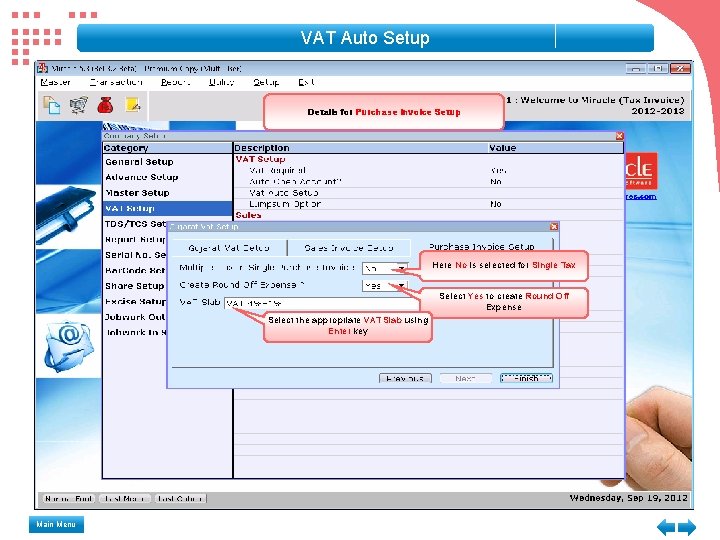Switch to Gujarat Vat Setup tab
This screenshot has width=720, height=540.
pyautogui.click(x=229, y=248)
